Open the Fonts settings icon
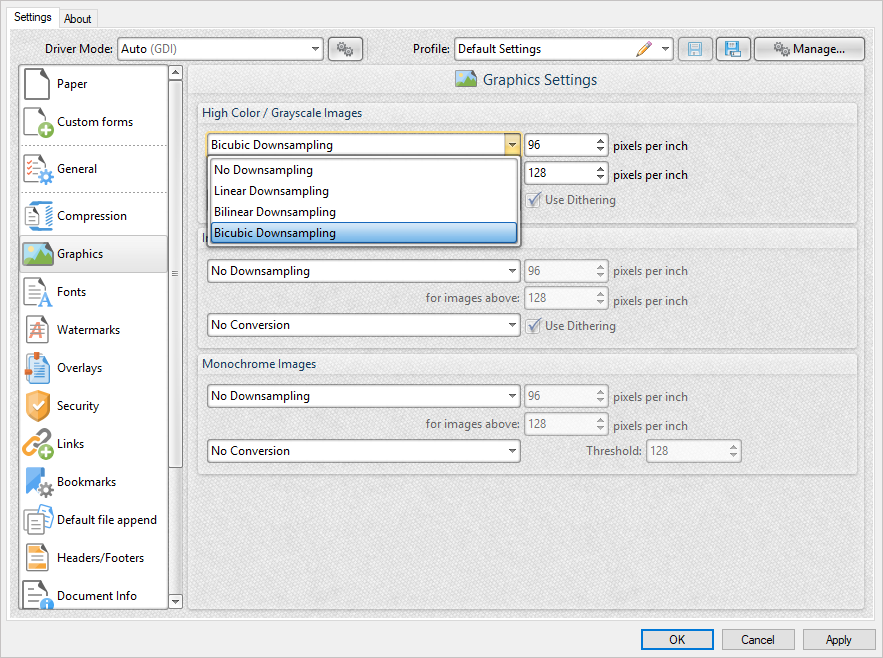The width and height of the screenshot is (883, 658). (x=38, y=292)
